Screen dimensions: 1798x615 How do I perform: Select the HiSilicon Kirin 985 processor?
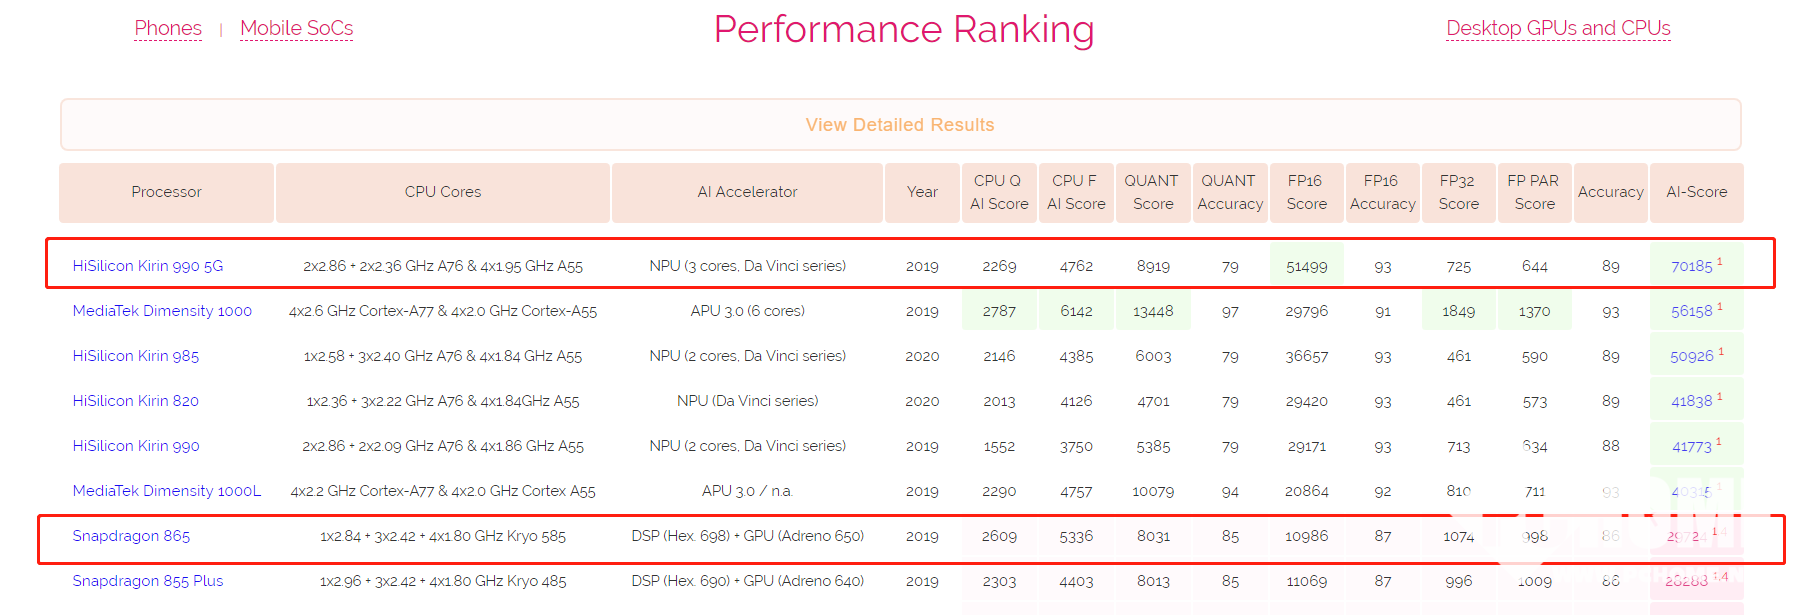pos(136,356)
